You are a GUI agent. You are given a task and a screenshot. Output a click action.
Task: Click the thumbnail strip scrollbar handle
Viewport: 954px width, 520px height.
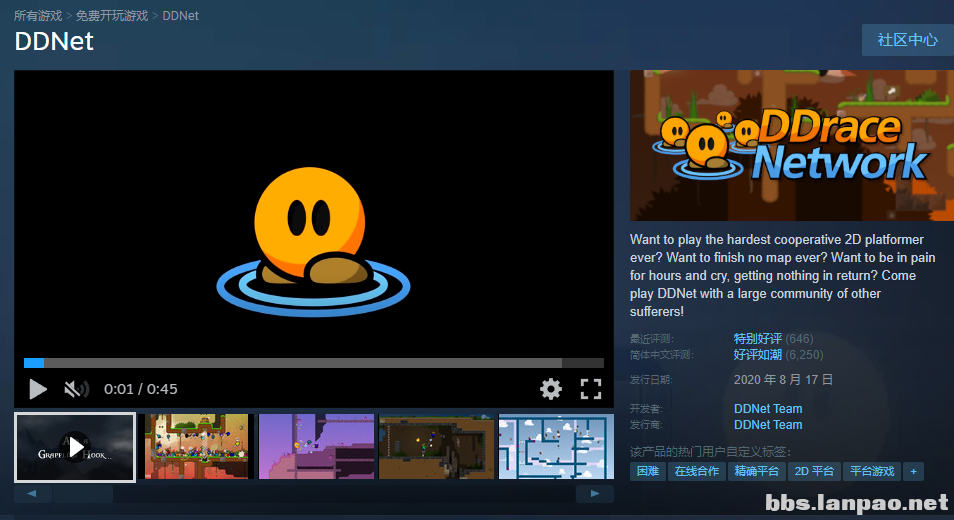coord(83,493)
